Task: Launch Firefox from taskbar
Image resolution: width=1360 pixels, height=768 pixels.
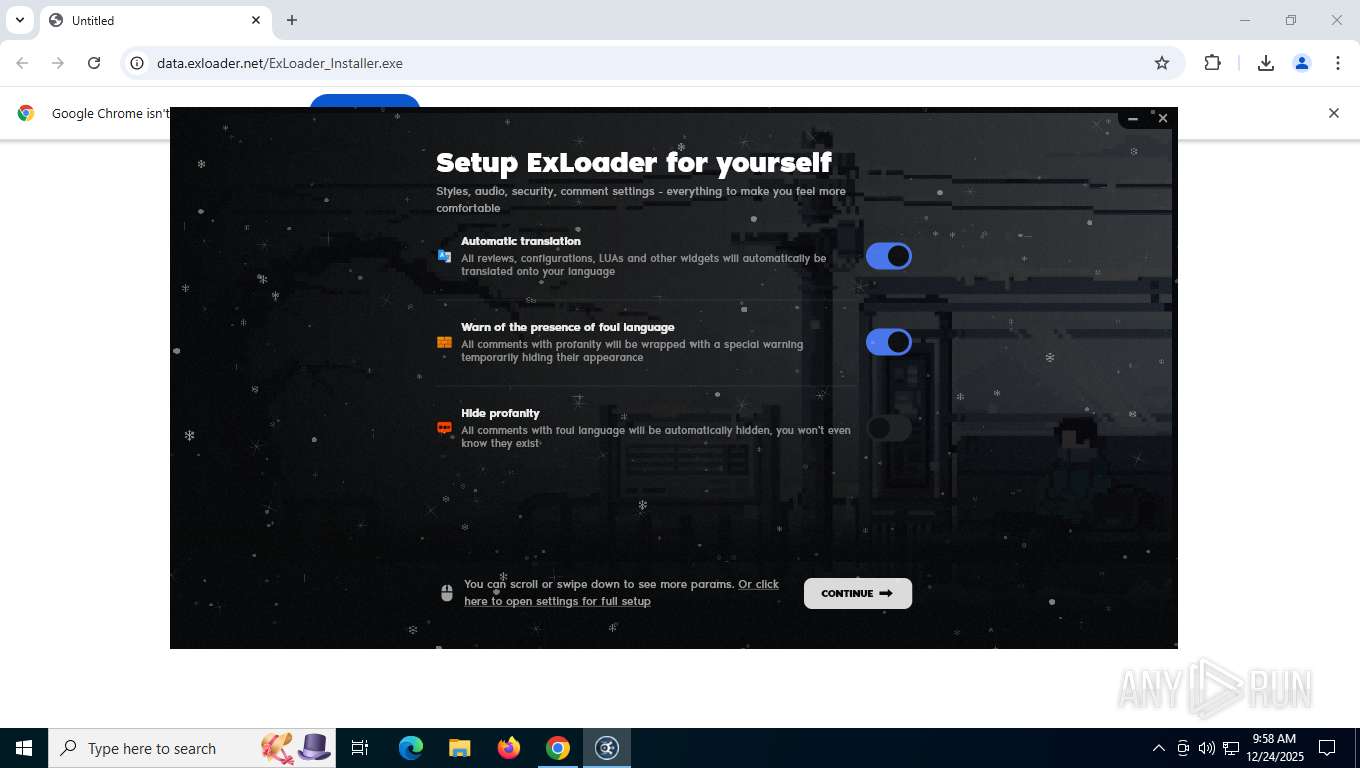Action: click(509, 748)
